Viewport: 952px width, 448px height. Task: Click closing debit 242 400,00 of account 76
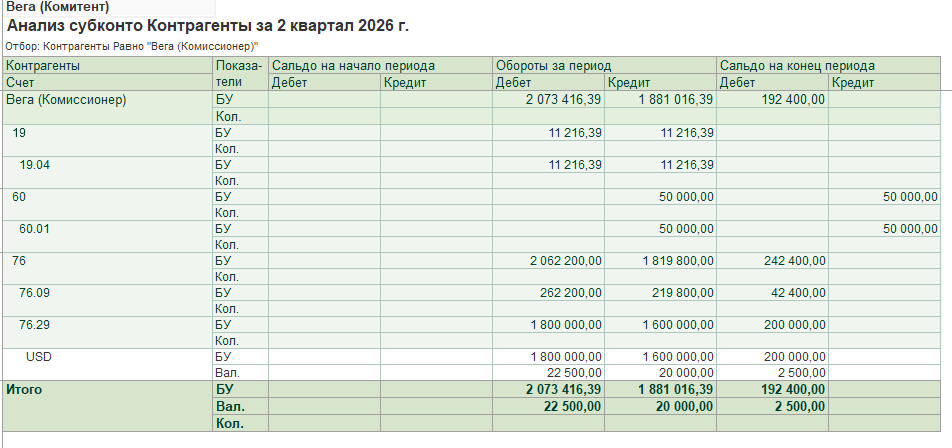click(793, 260)
